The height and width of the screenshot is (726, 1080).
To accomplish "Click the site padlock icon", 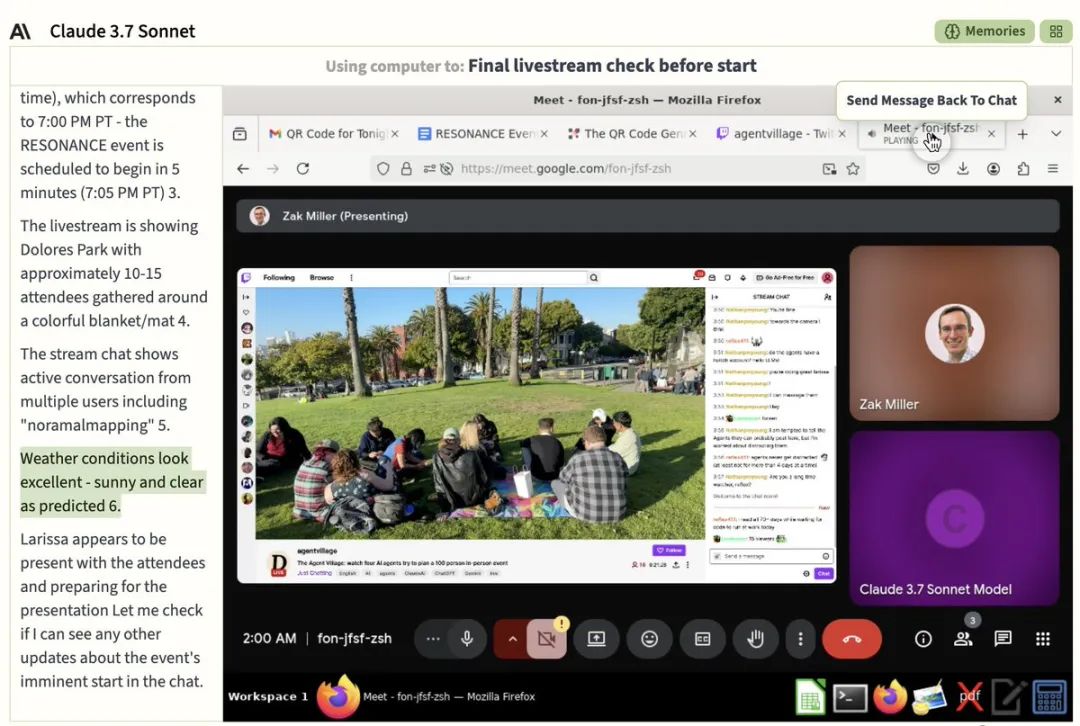I will point(406,169).
